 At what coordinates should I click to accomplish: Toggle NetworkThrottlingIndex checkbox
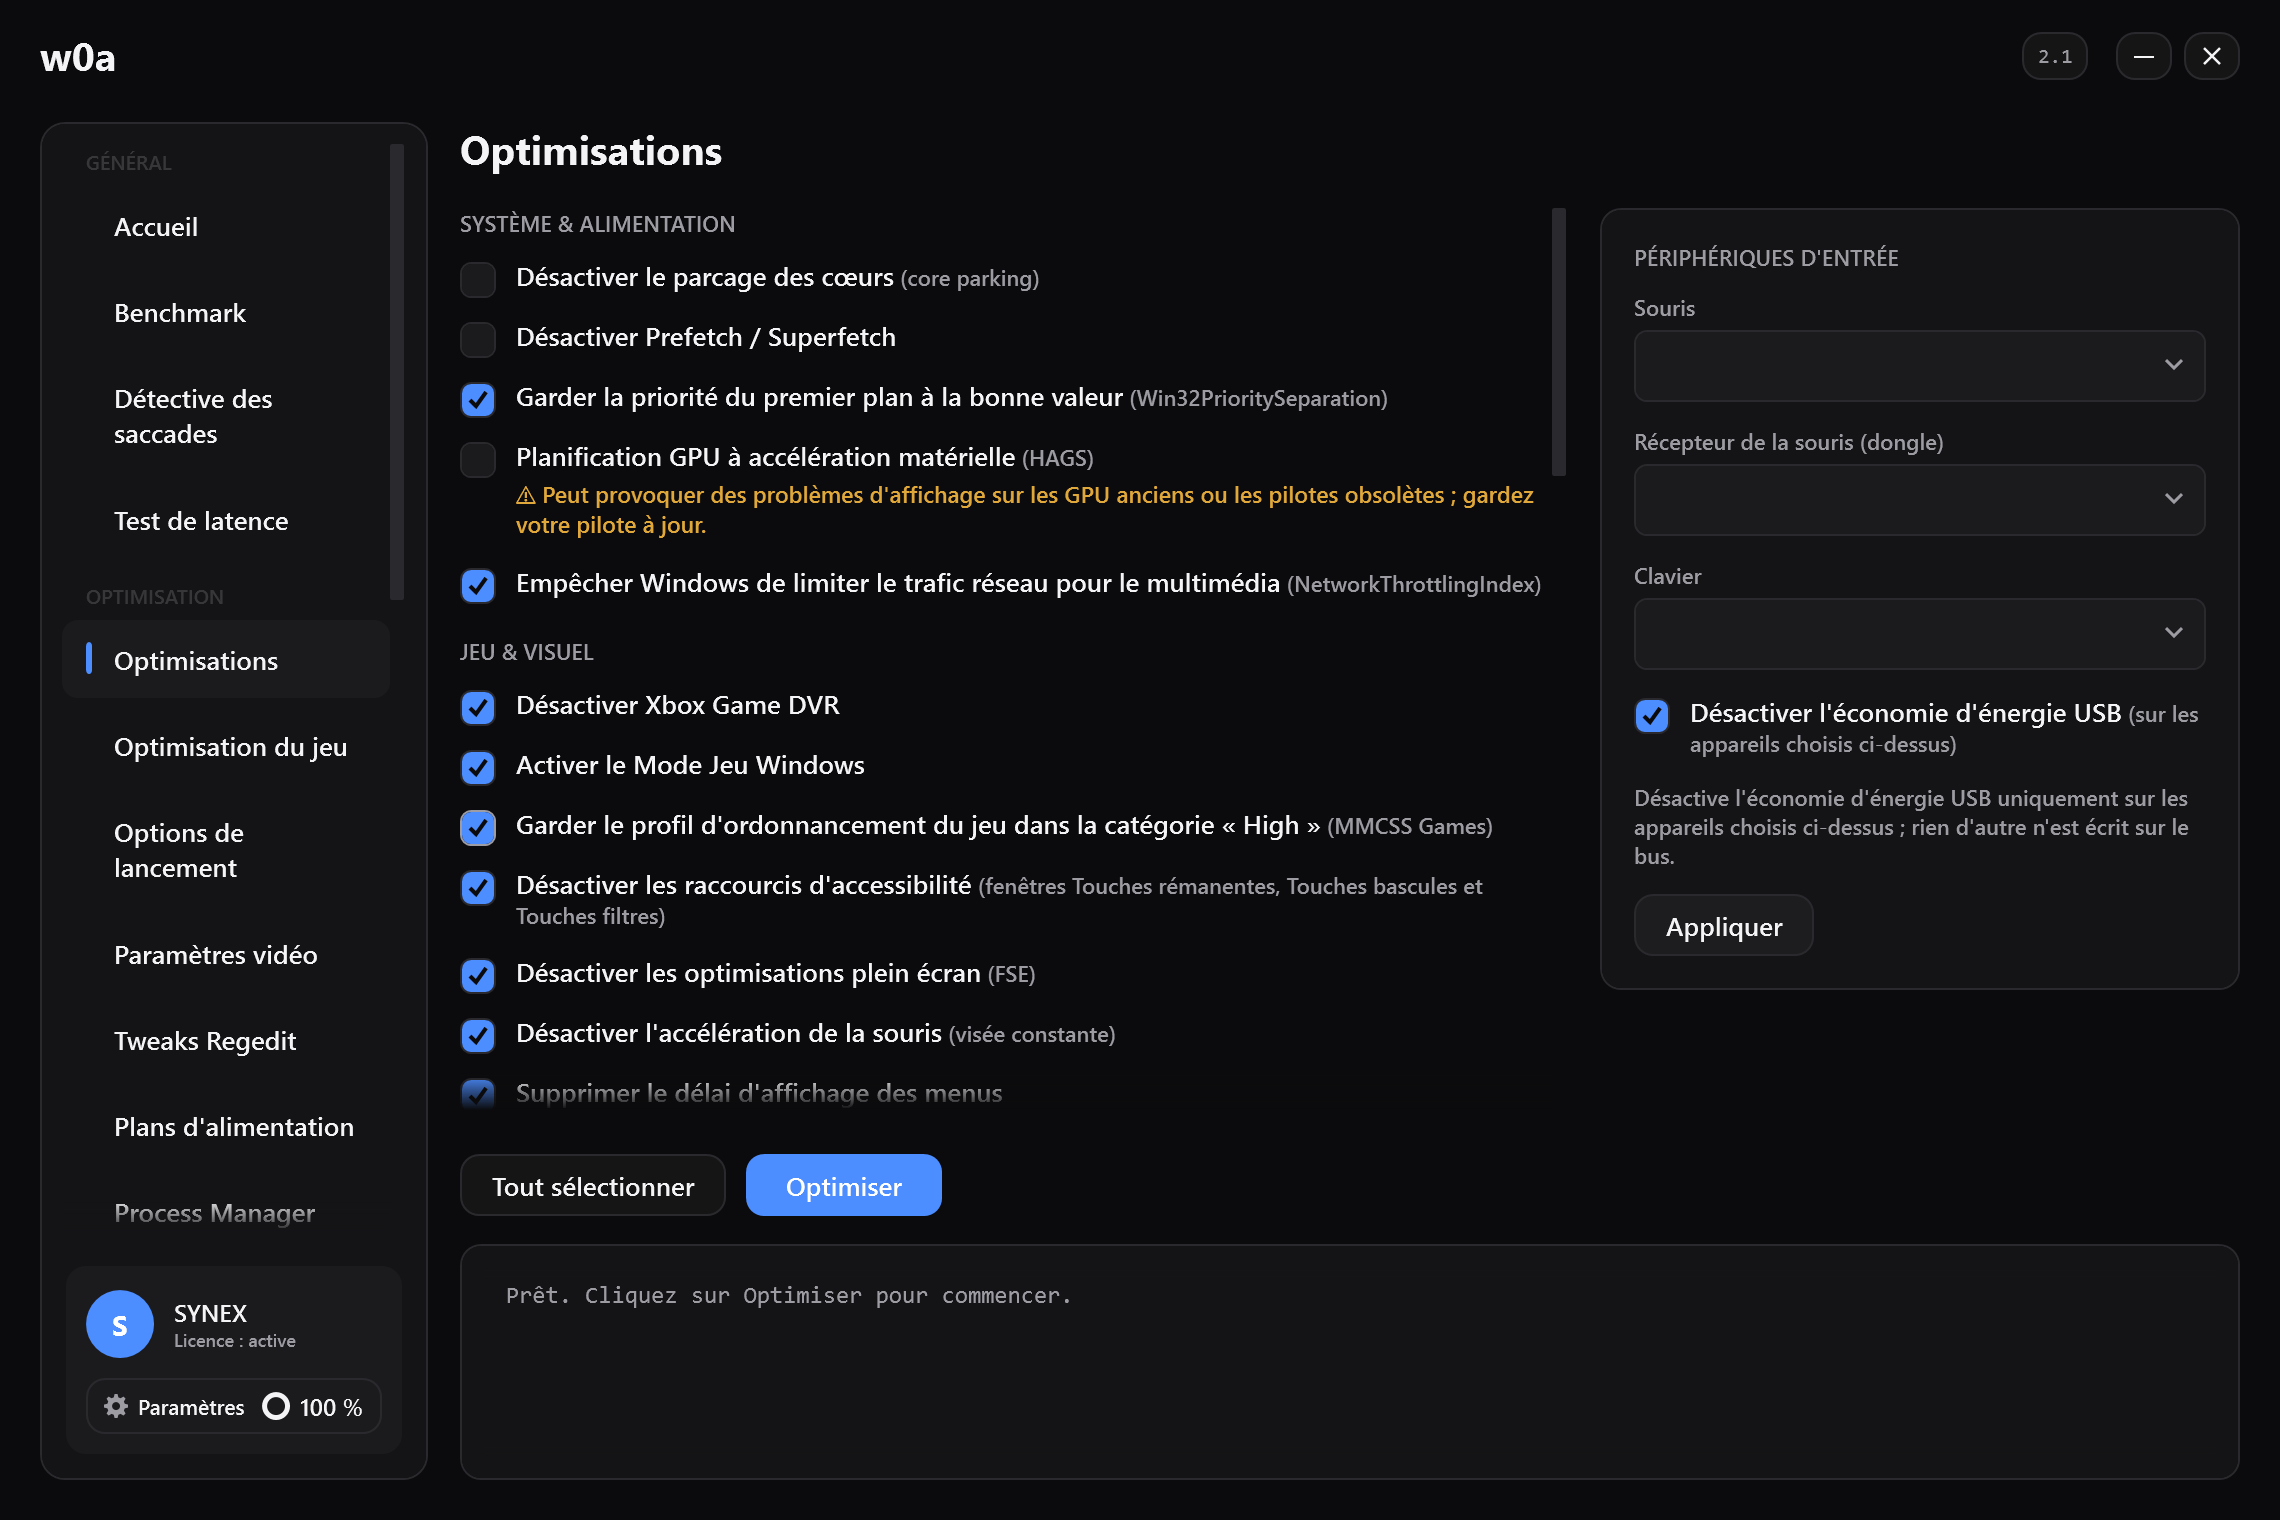(478, 585)
